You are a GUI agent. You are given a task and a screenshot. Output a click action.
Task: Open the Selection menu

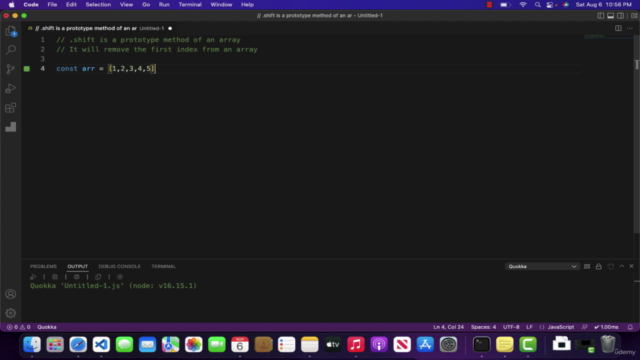(x=98, y=4)
